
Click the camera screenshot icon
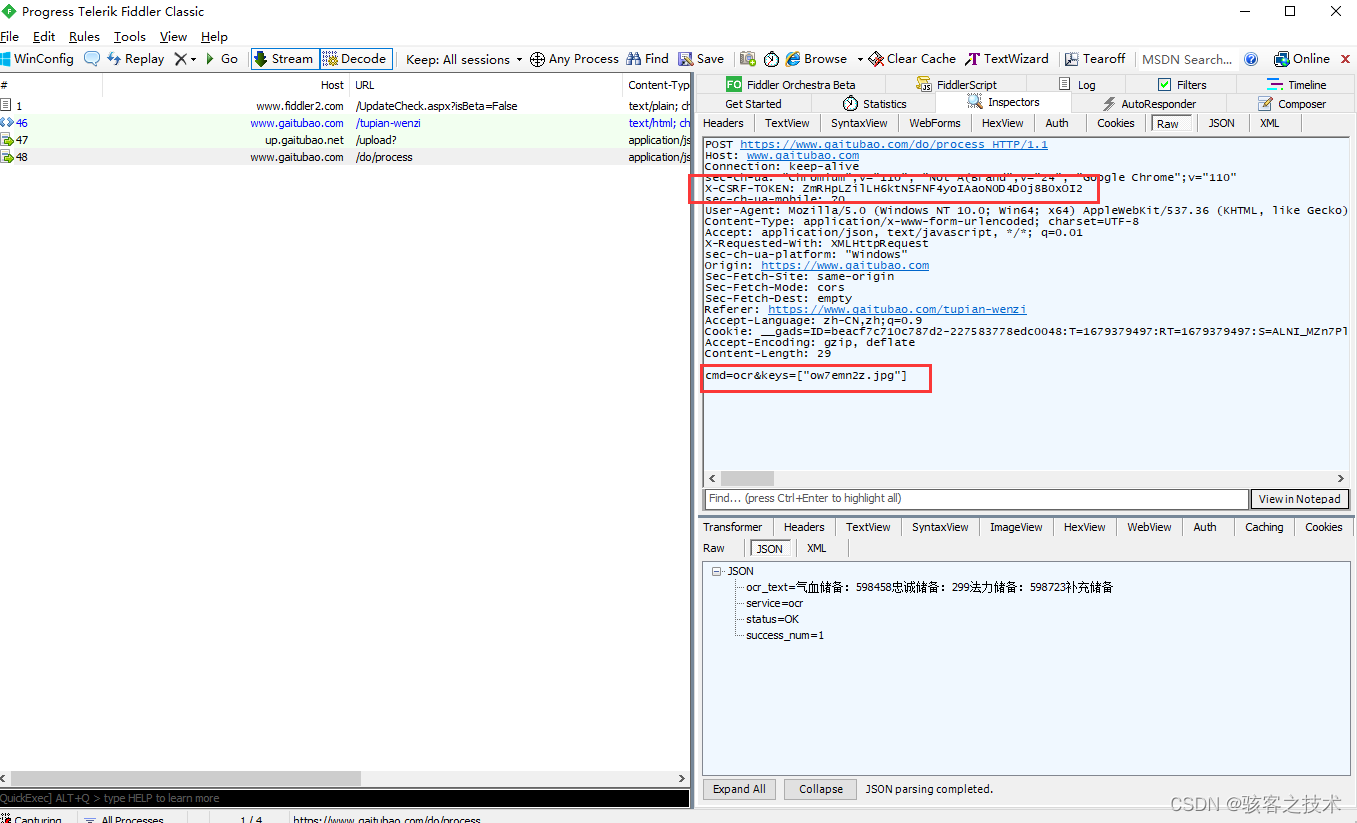pyautogui.click(x=747, y=59)
